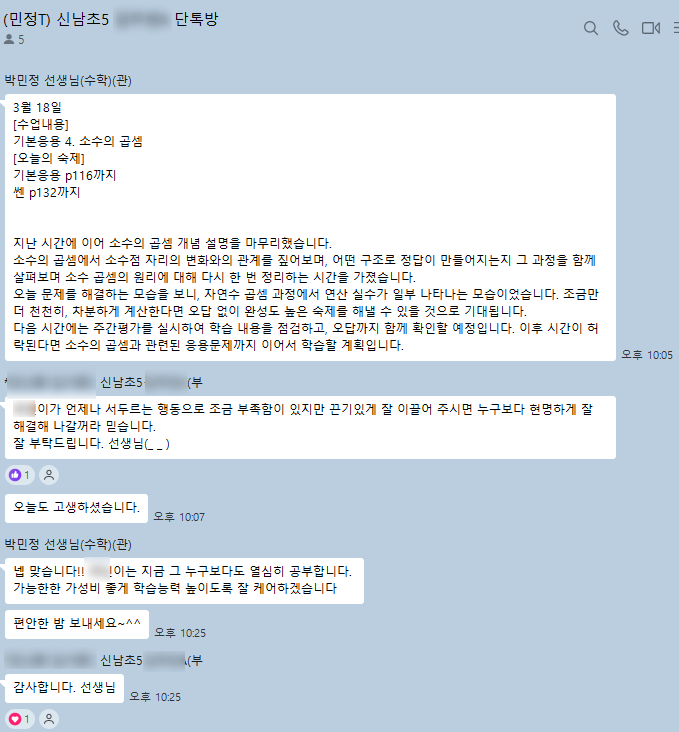The height and width of the screenshot is (732, 679).
Task: Open the first 신남초5 parent sender name
Action: [104, 382]
